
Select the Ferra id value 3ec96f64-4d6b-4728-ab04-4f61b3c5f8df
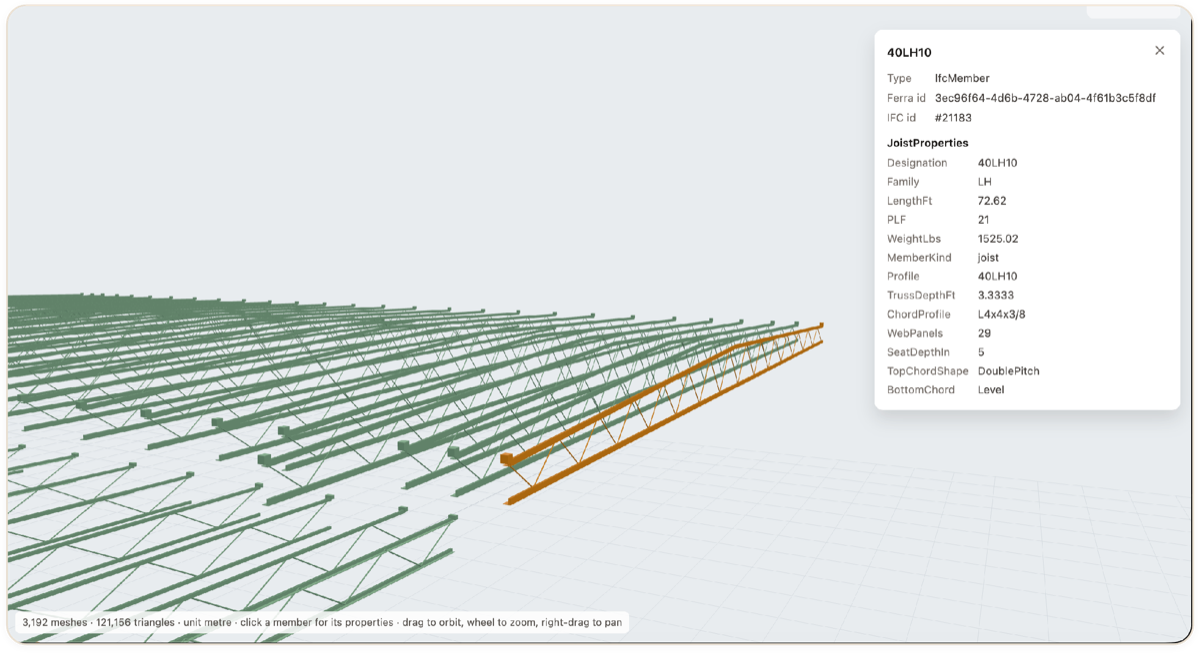(1045, 98)
